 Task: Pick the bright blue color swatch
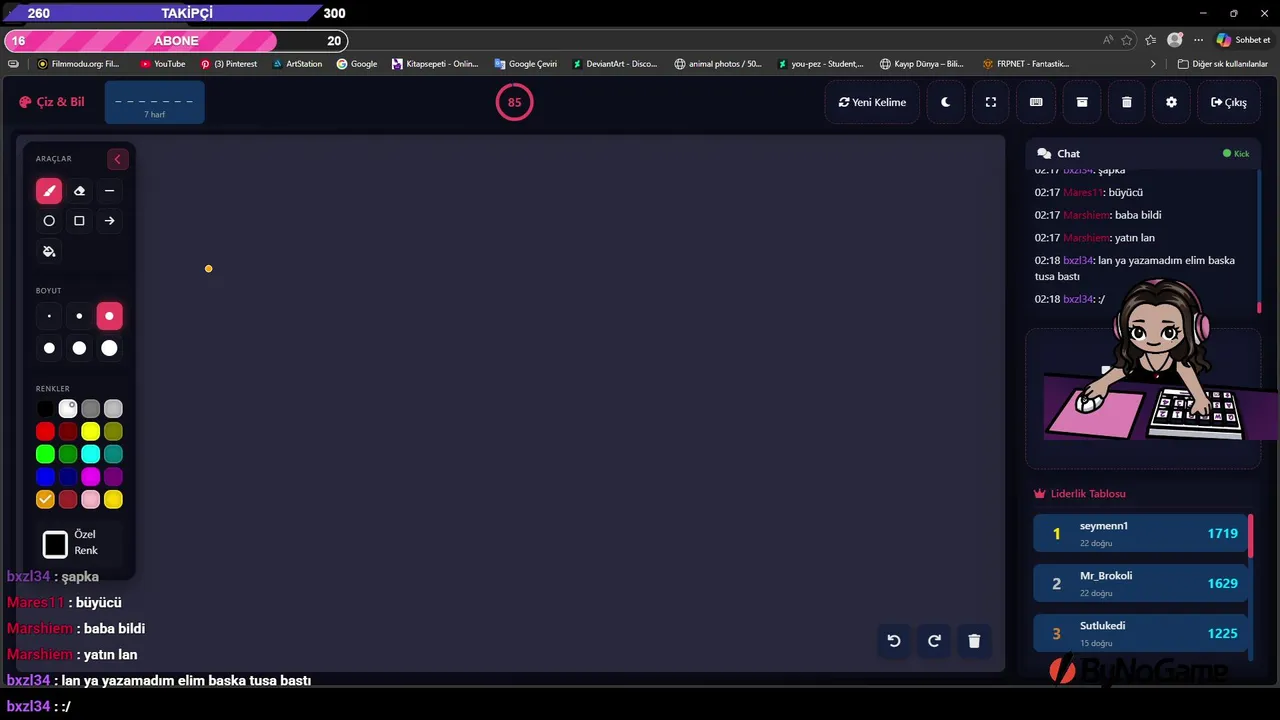click(45, 477)
